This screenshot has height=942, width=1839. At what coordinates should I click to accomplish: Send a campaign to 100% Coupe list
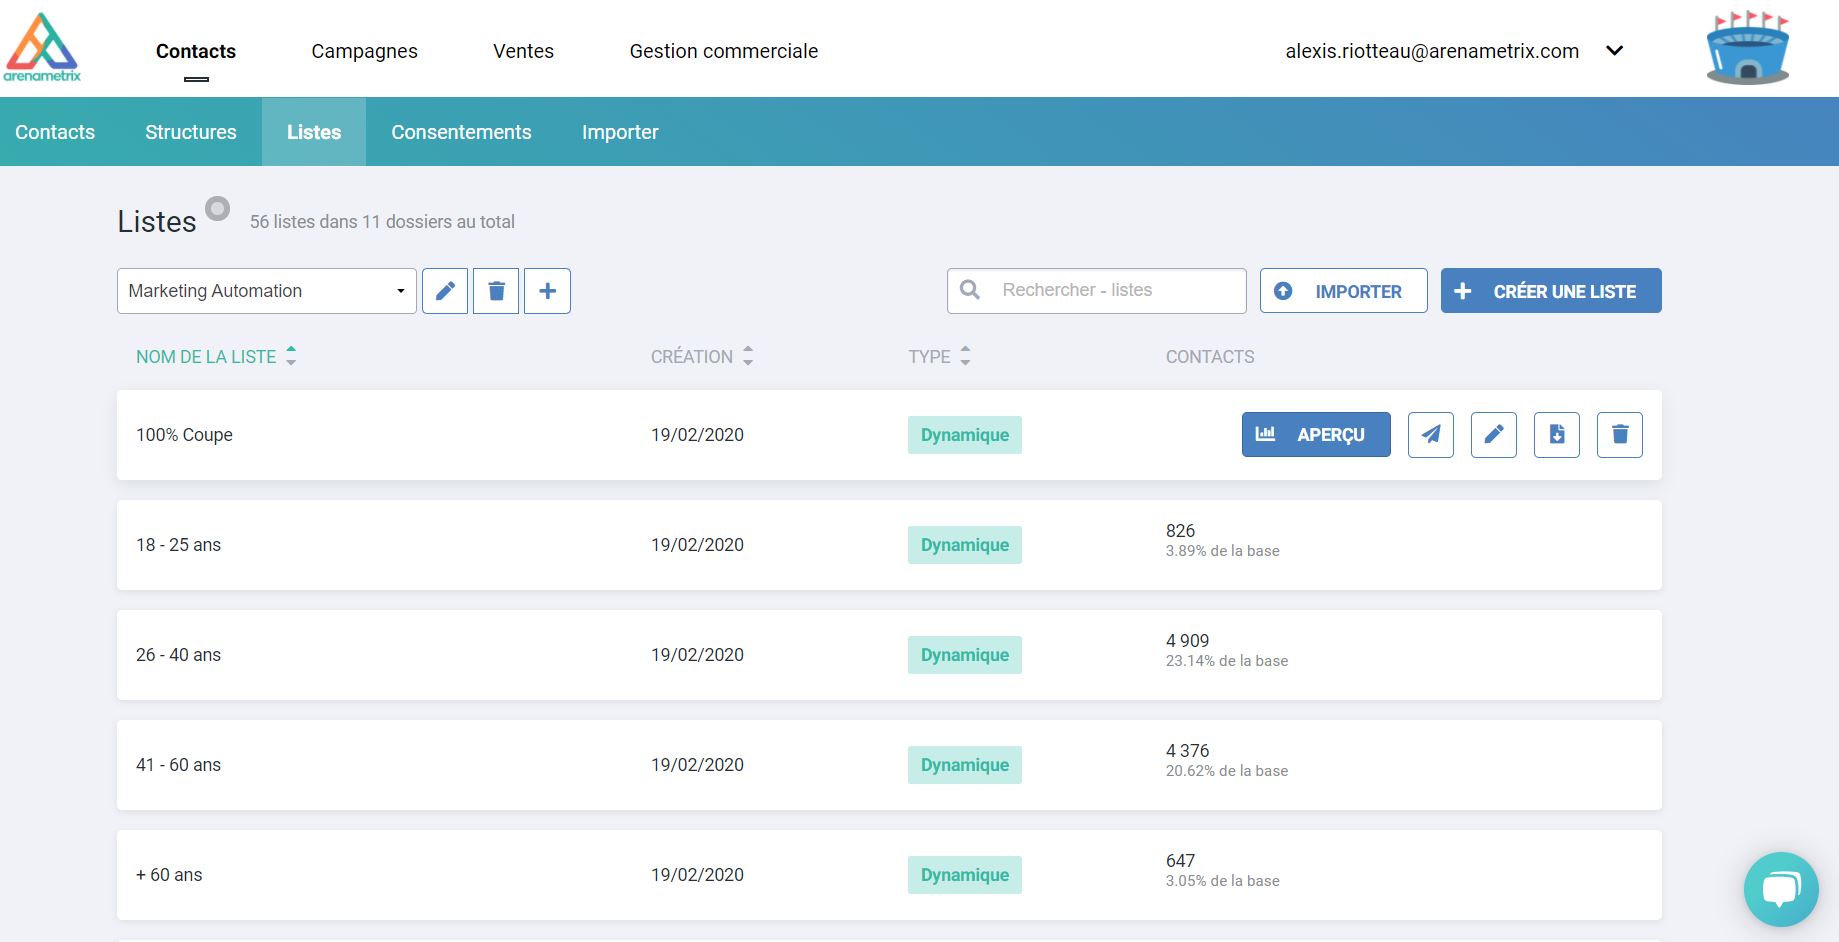point(1431,435)
